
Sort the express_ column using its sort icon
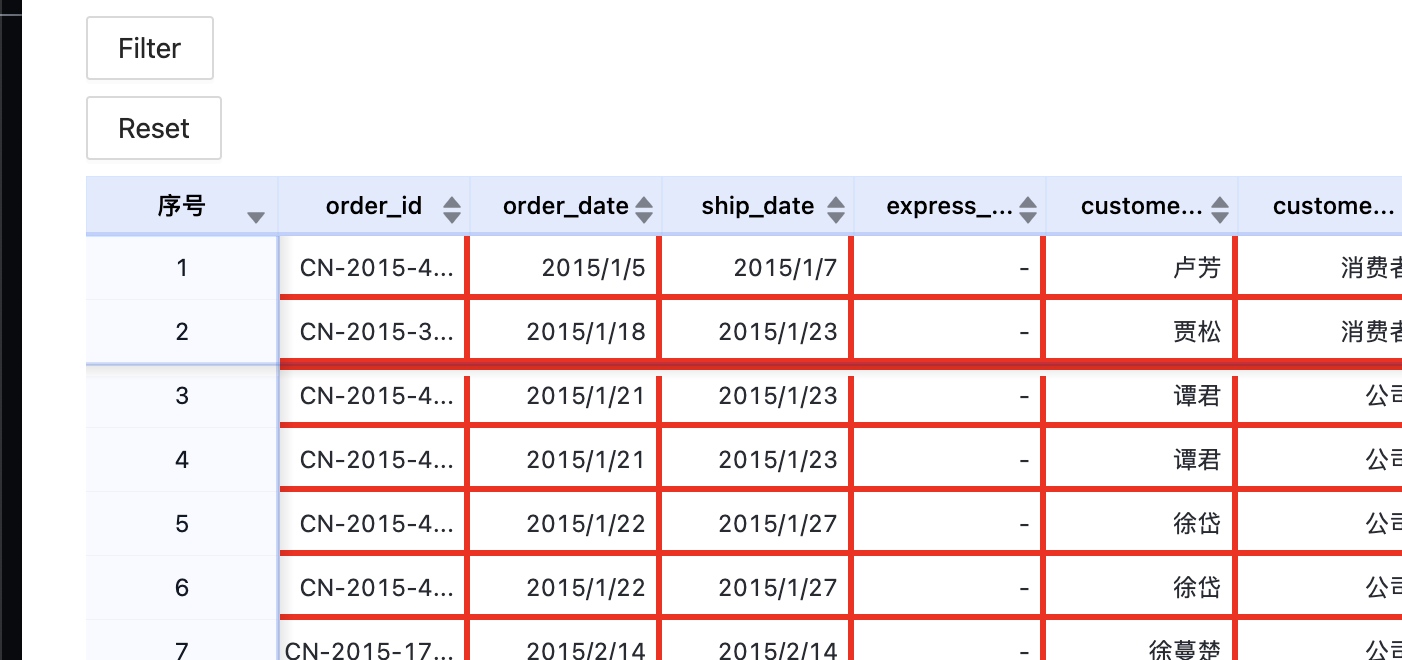click(x=1027, y=206)
